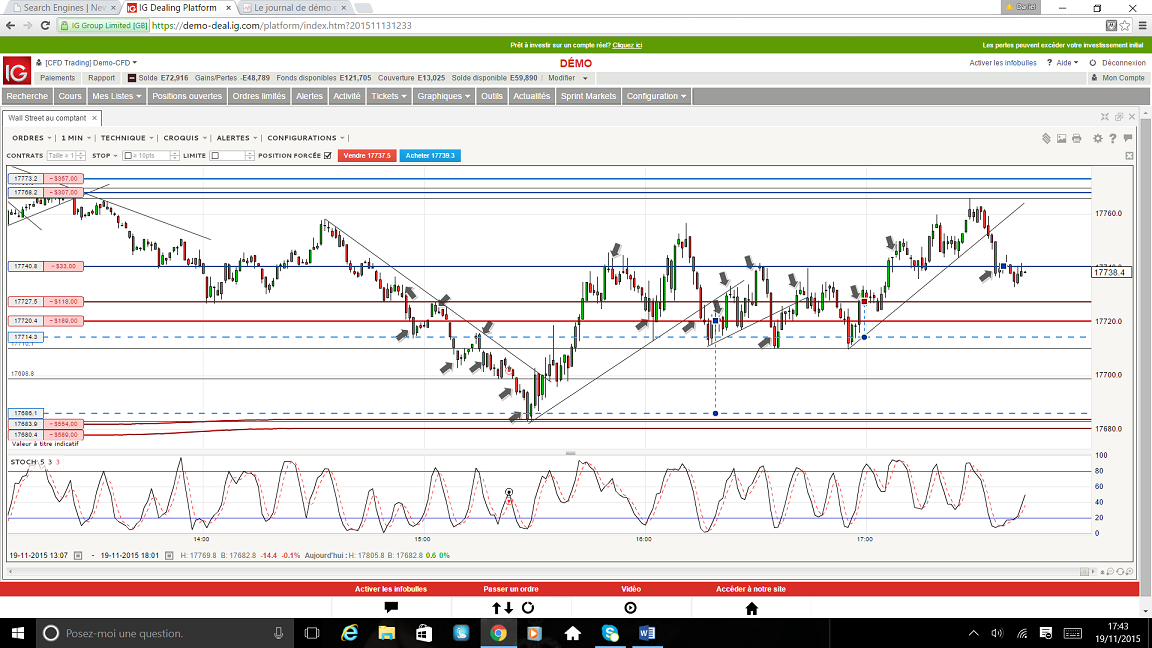Pop out chart into new window
The width and height of the screenshot is (1152, 648).
tap(1119, 117)
